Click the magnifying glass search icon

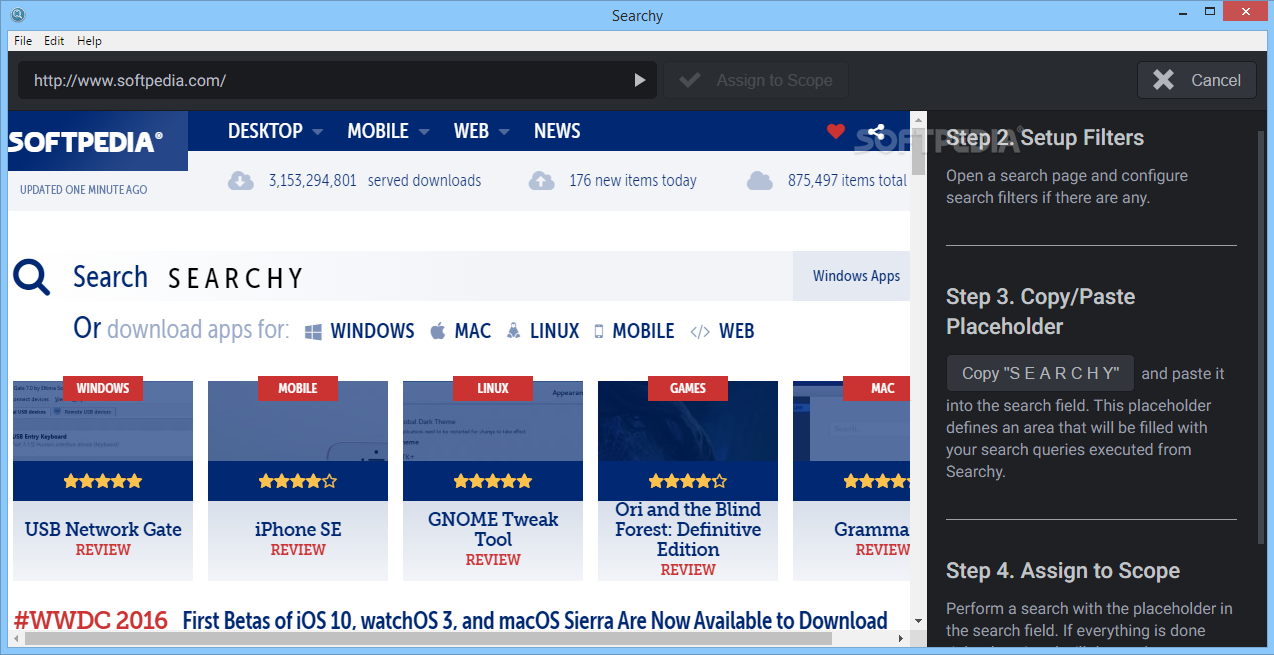coord(32,277)
